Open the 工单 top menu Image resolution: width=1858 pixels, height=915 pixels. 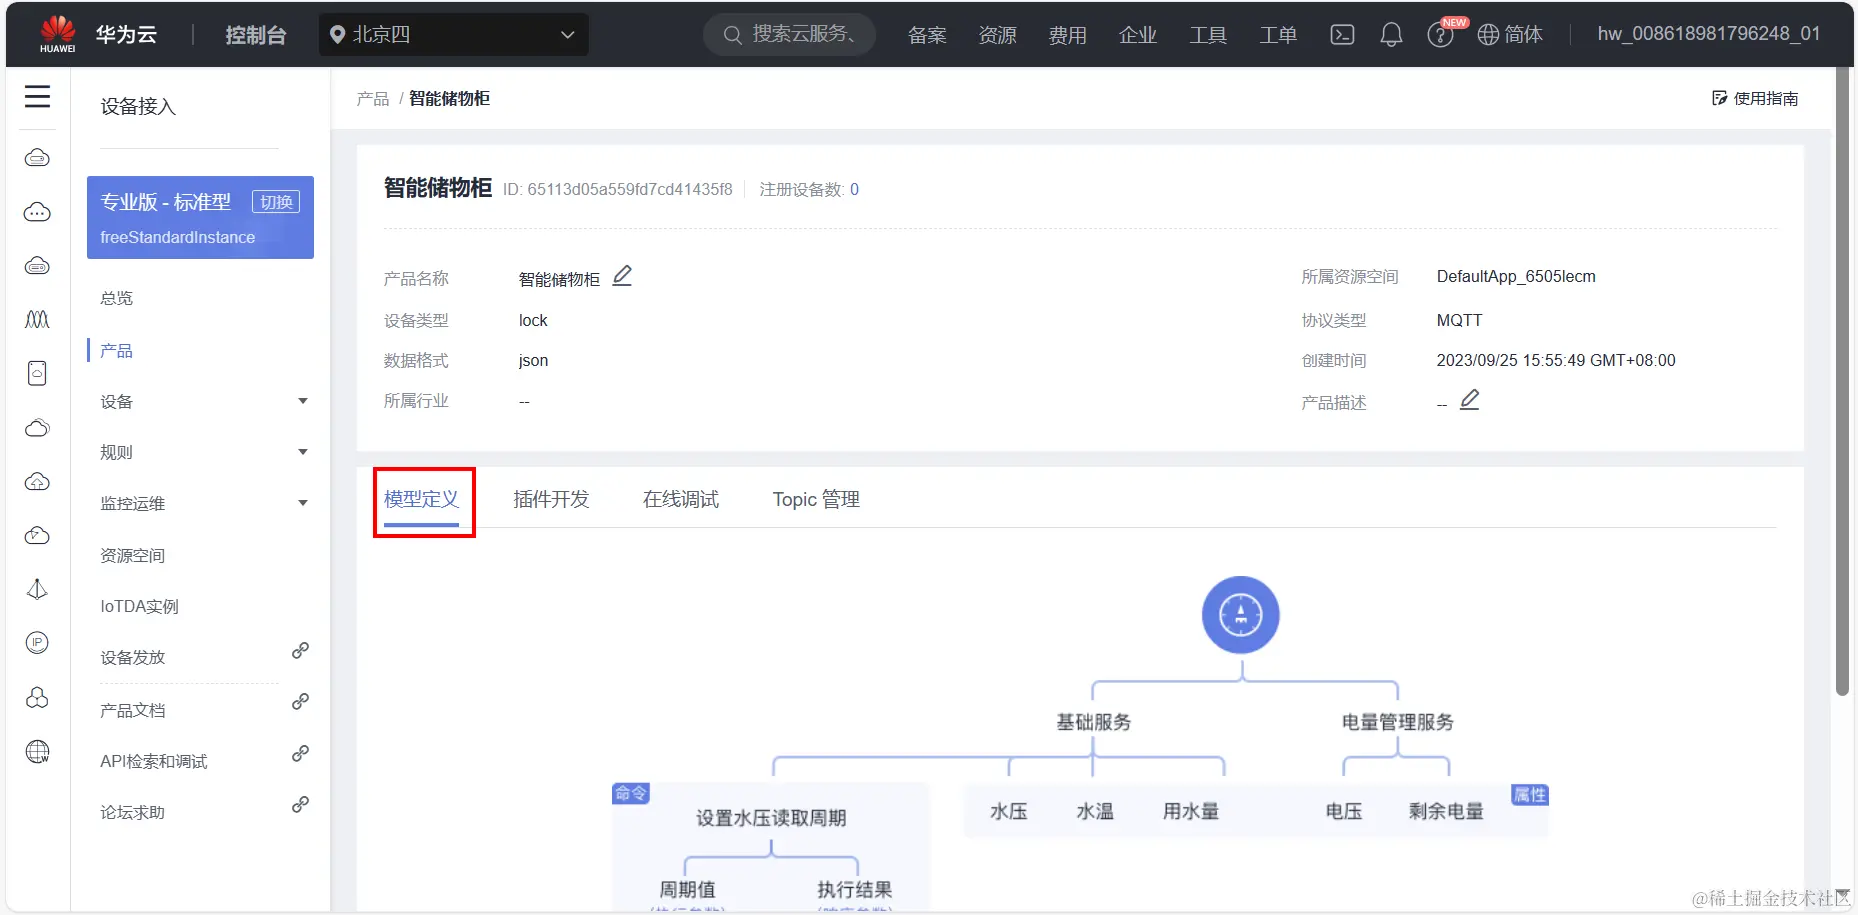(1277, 35)
